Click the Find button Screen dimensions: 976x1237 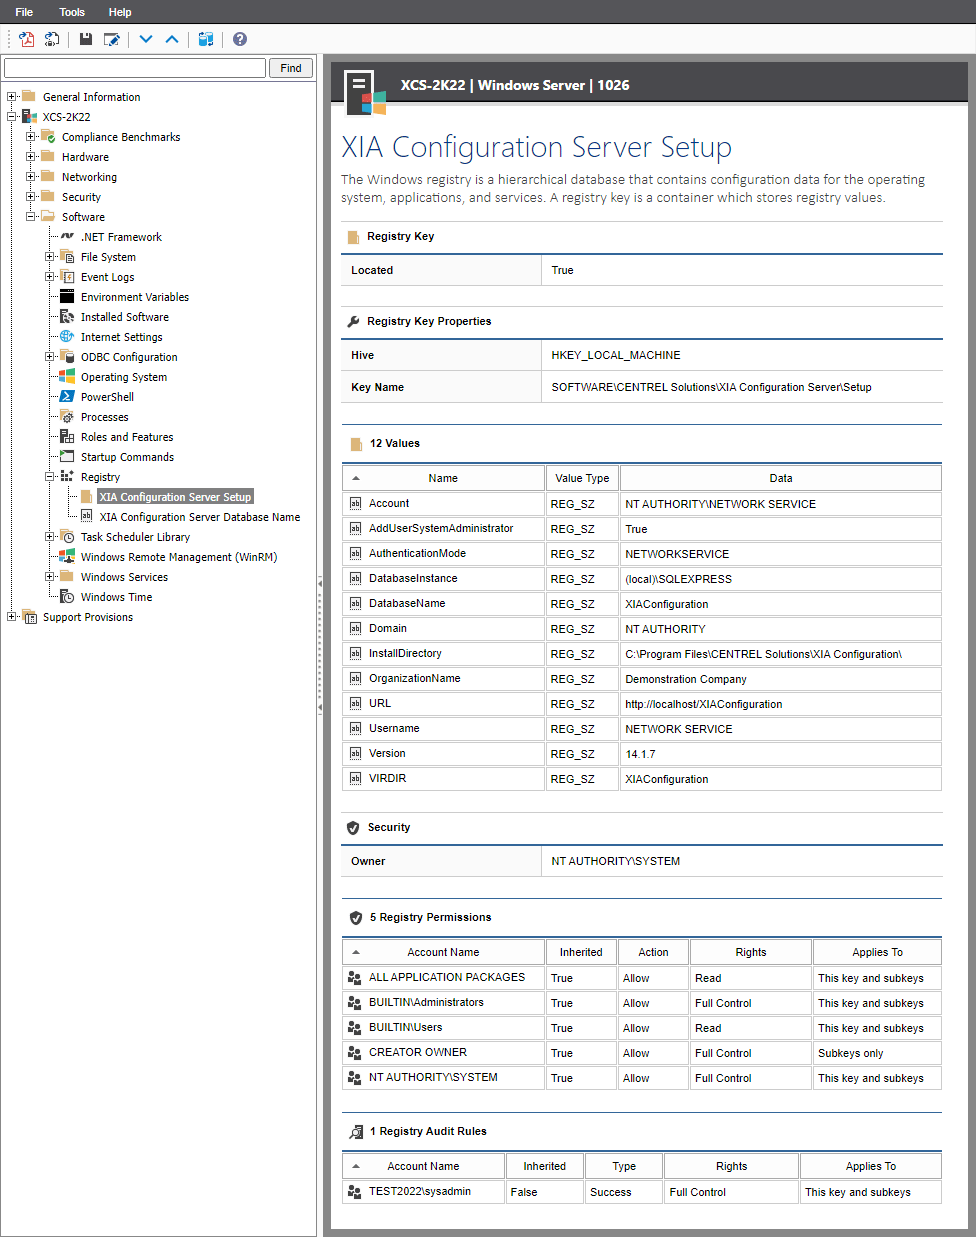pyautogui.click(x=290, y=67)
